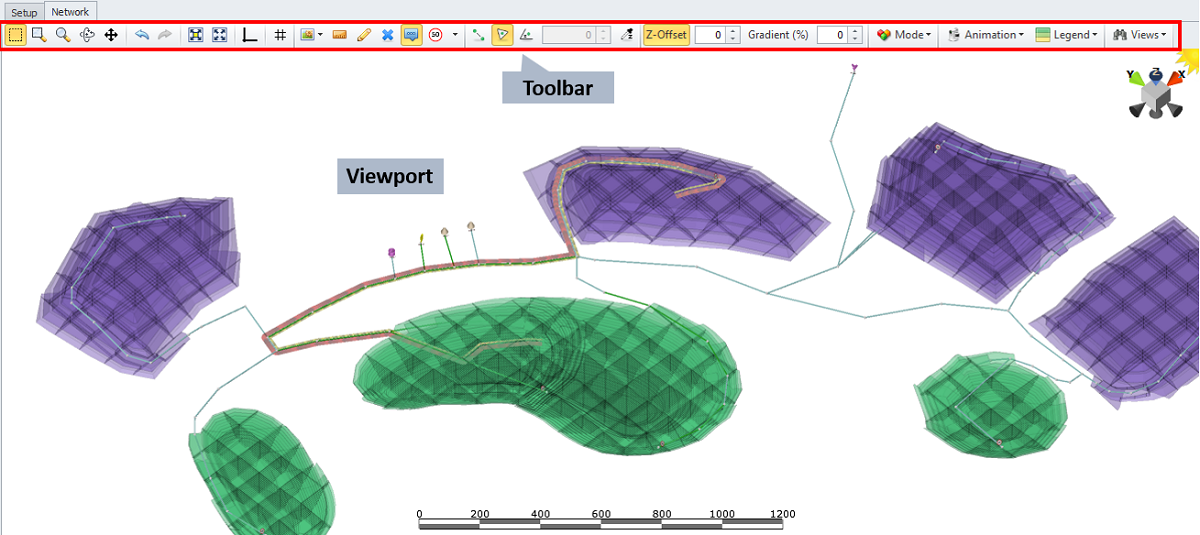Open the Mode dropdown
The height and width of the screenshot is (535, 1200).
903,35
